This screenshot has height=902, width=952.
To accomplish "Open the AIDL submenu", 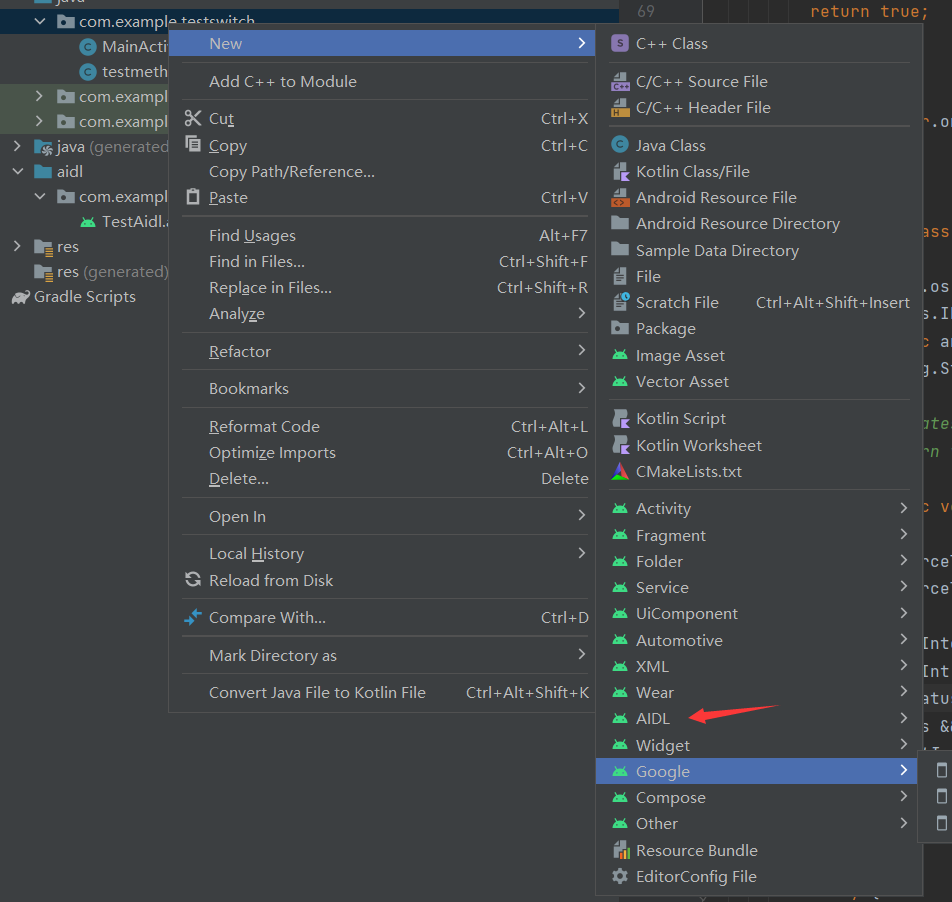I will coord(653,719).
